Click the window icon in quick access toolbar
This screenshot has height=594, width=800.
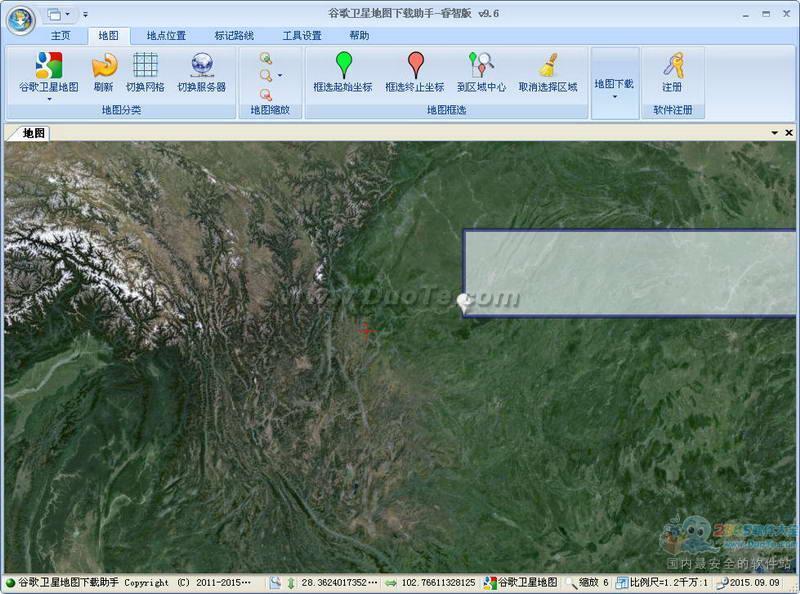pos(54,15)
